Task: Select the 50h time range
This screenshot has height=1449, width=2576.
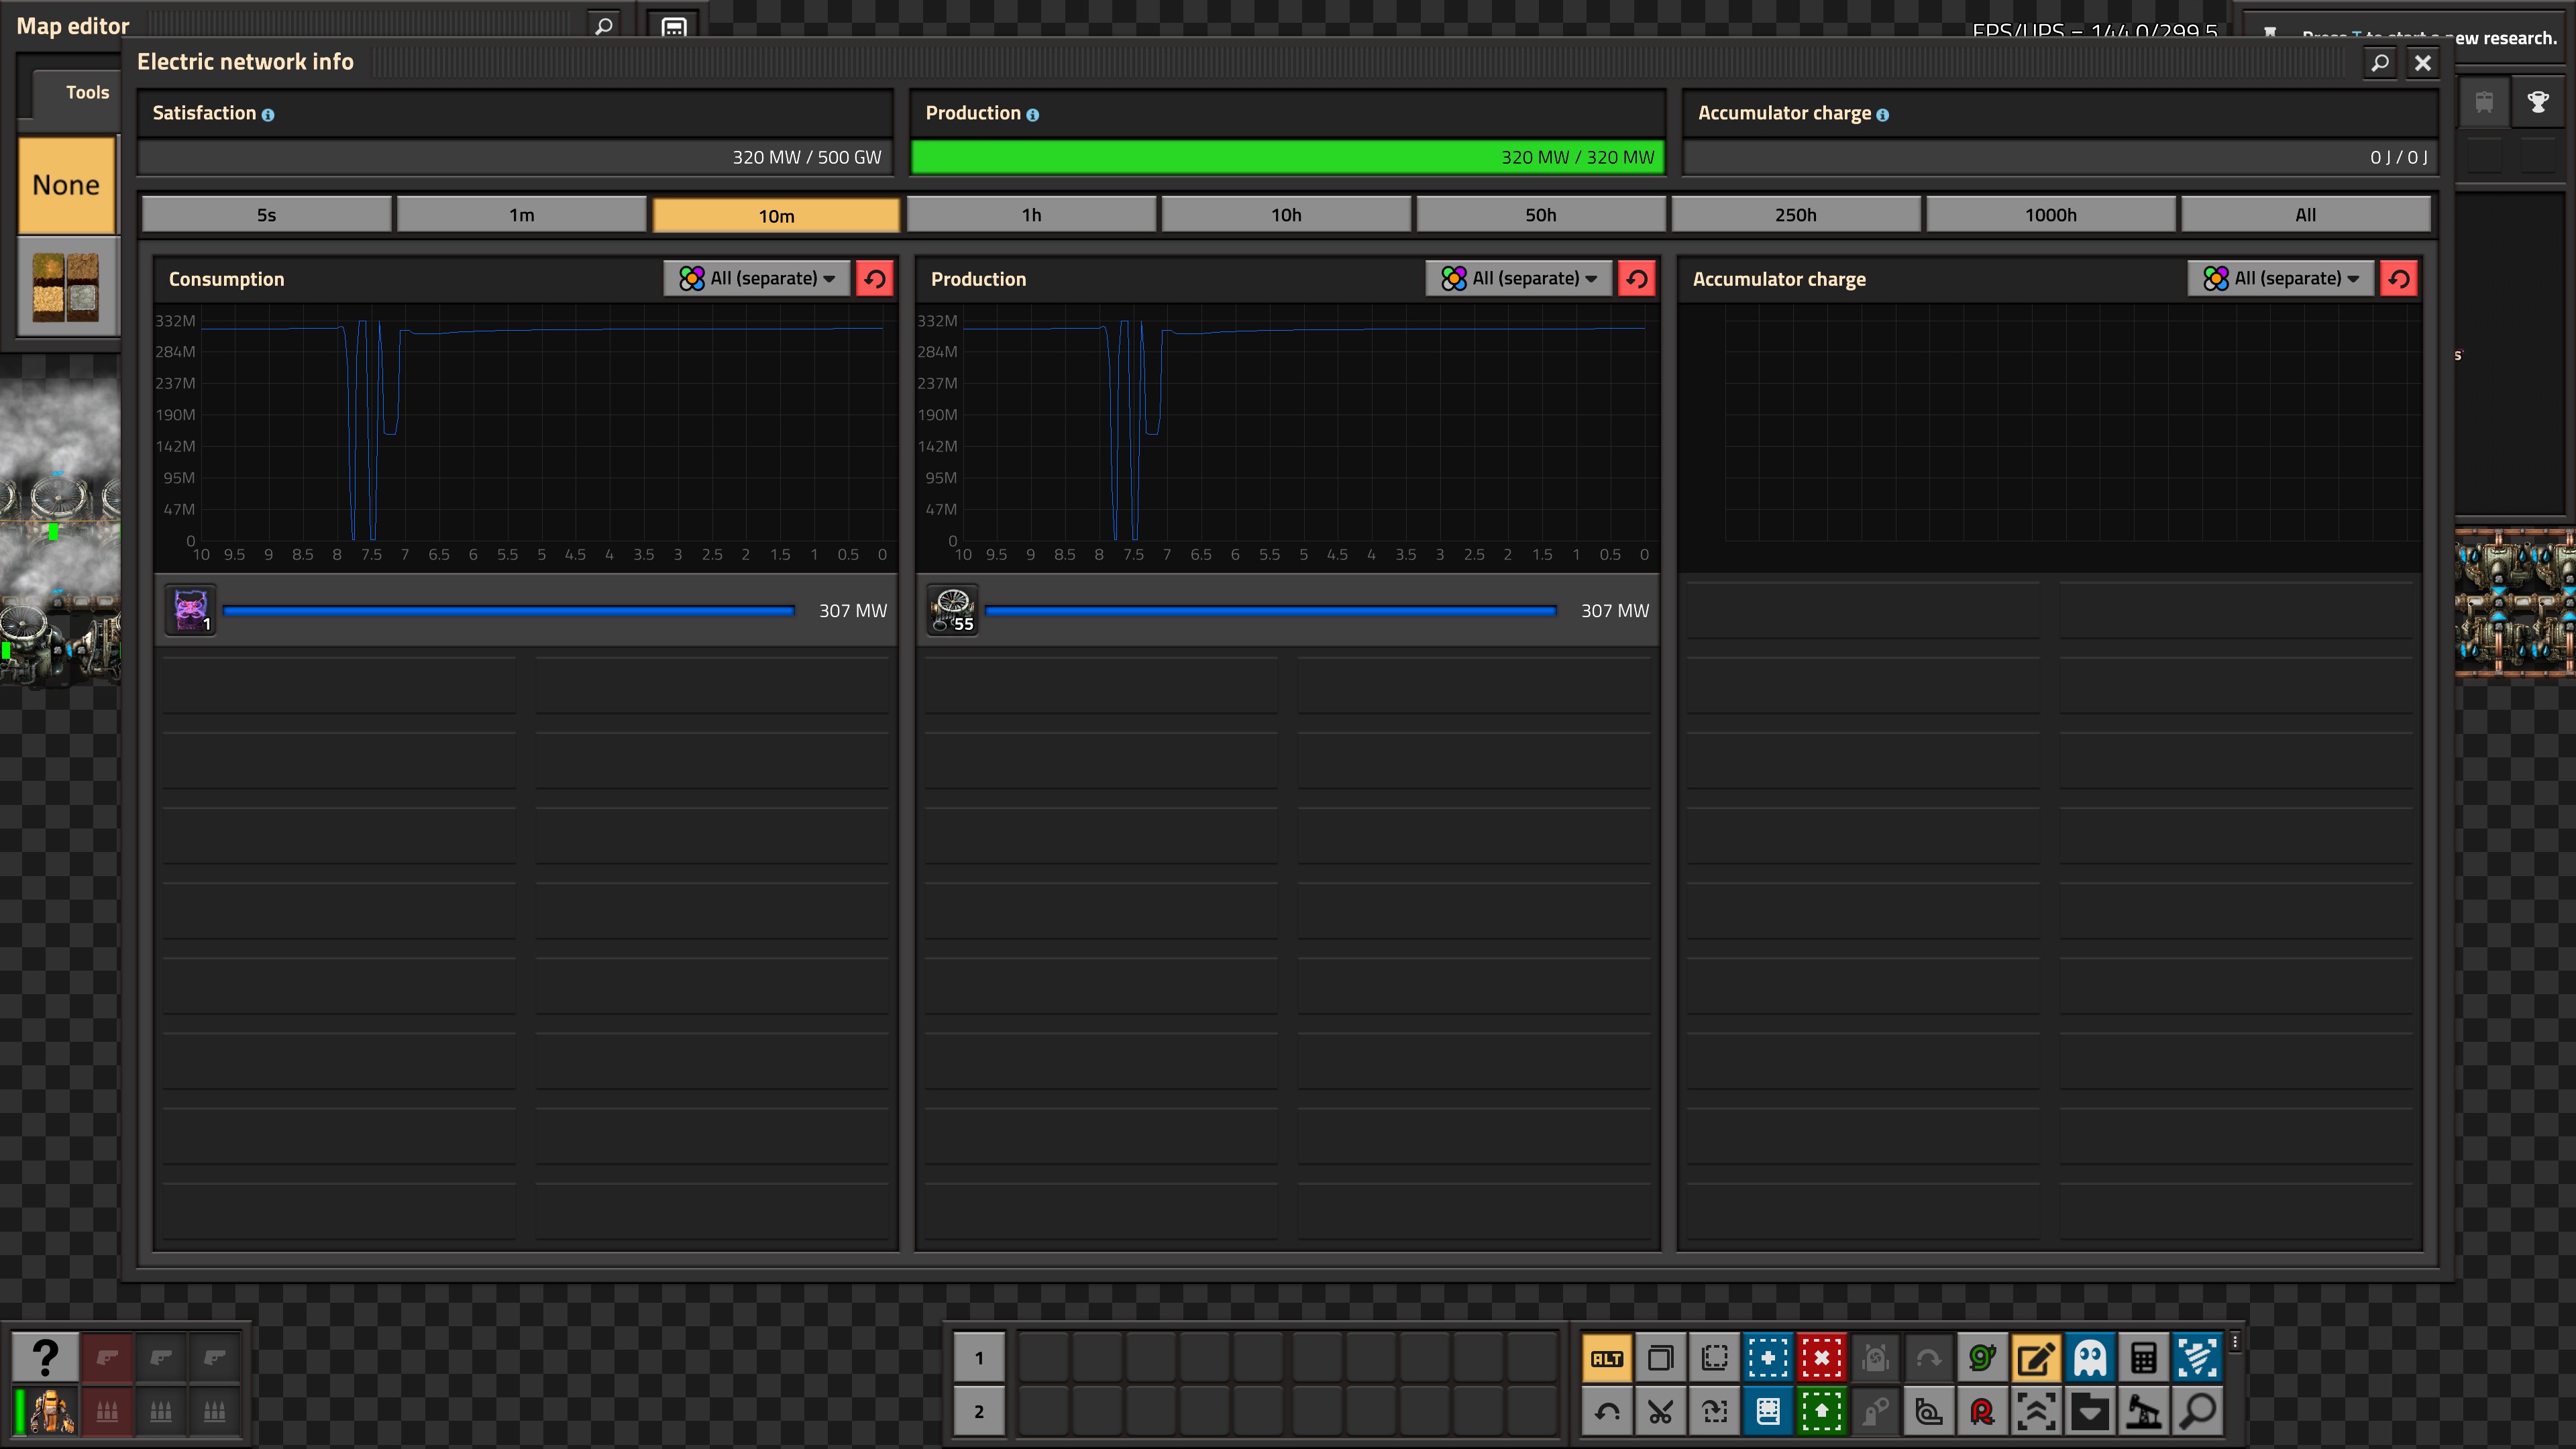Action: (x=1541, y=215)
